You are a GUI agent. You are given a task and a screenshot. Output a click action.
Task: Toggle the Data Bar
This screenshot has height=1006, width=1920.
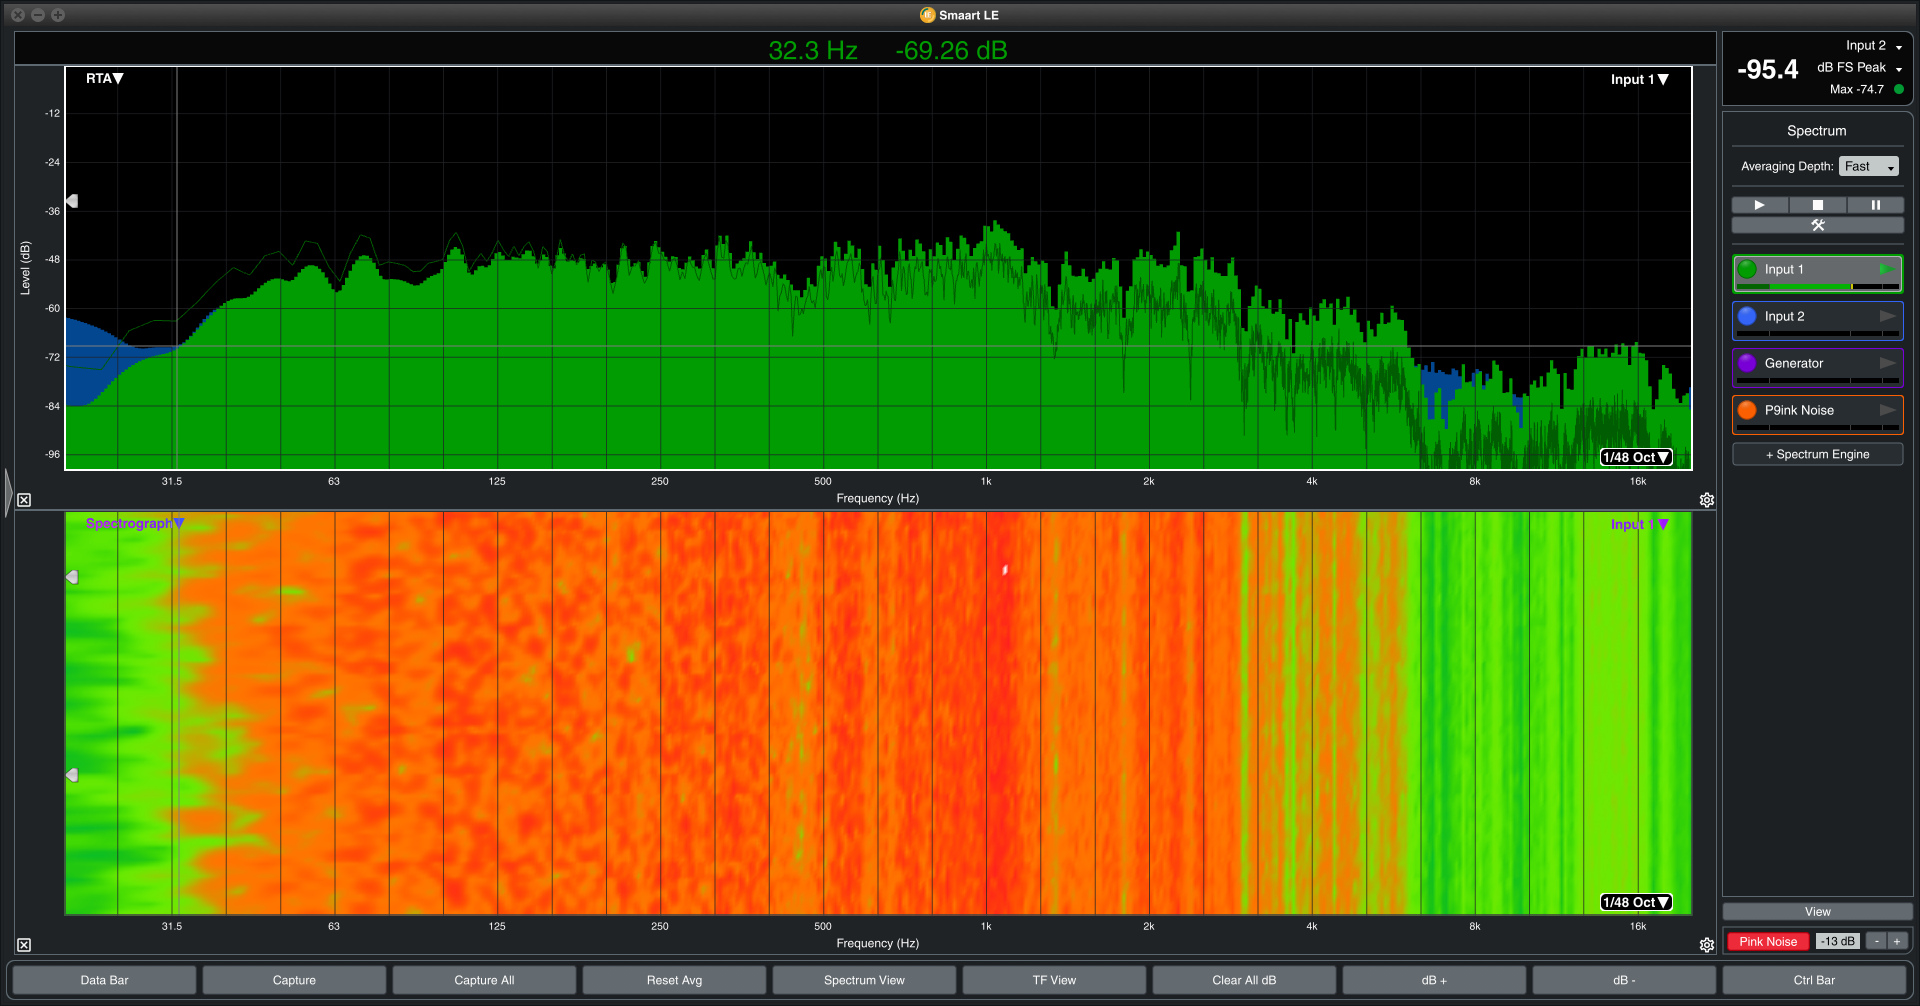pos(105,980)
